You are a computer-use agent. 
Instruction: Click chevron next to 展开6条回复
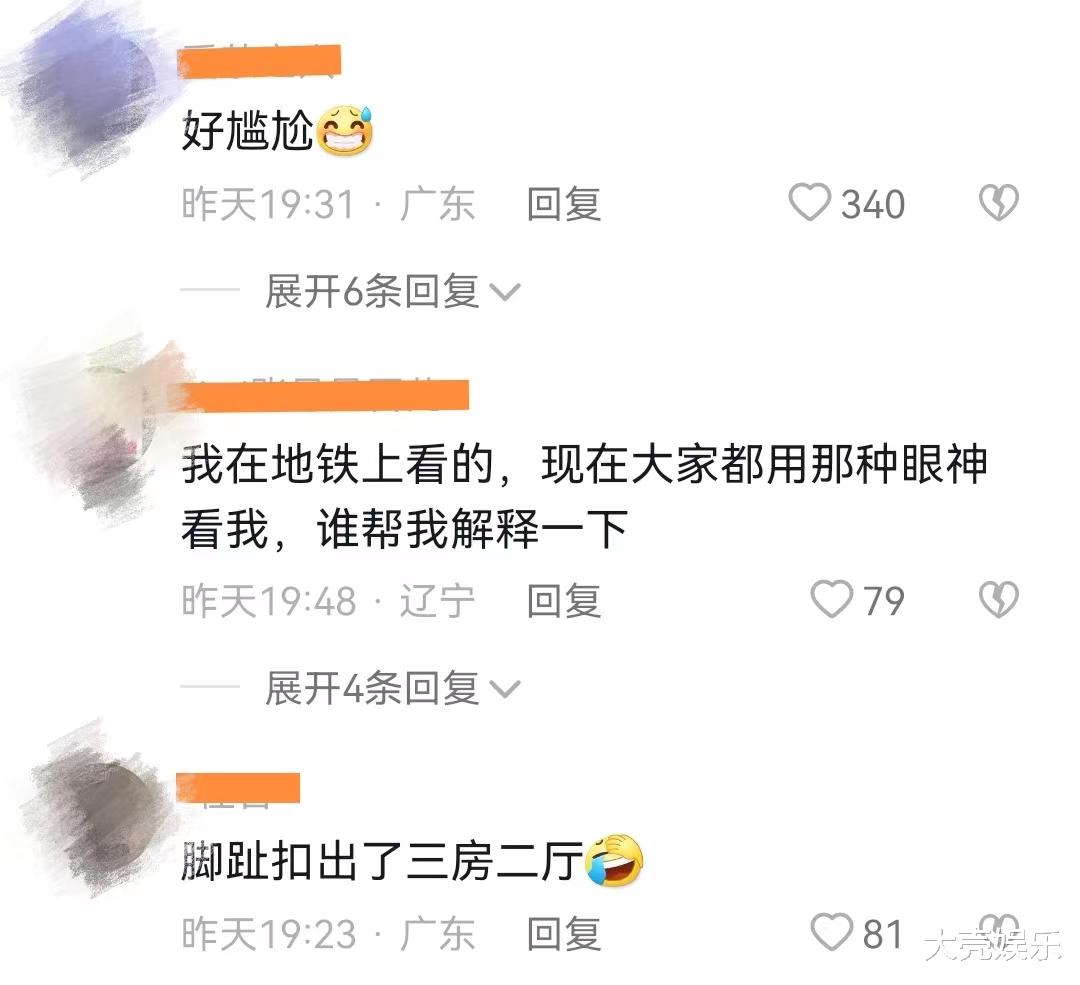(x=505, y=293)
